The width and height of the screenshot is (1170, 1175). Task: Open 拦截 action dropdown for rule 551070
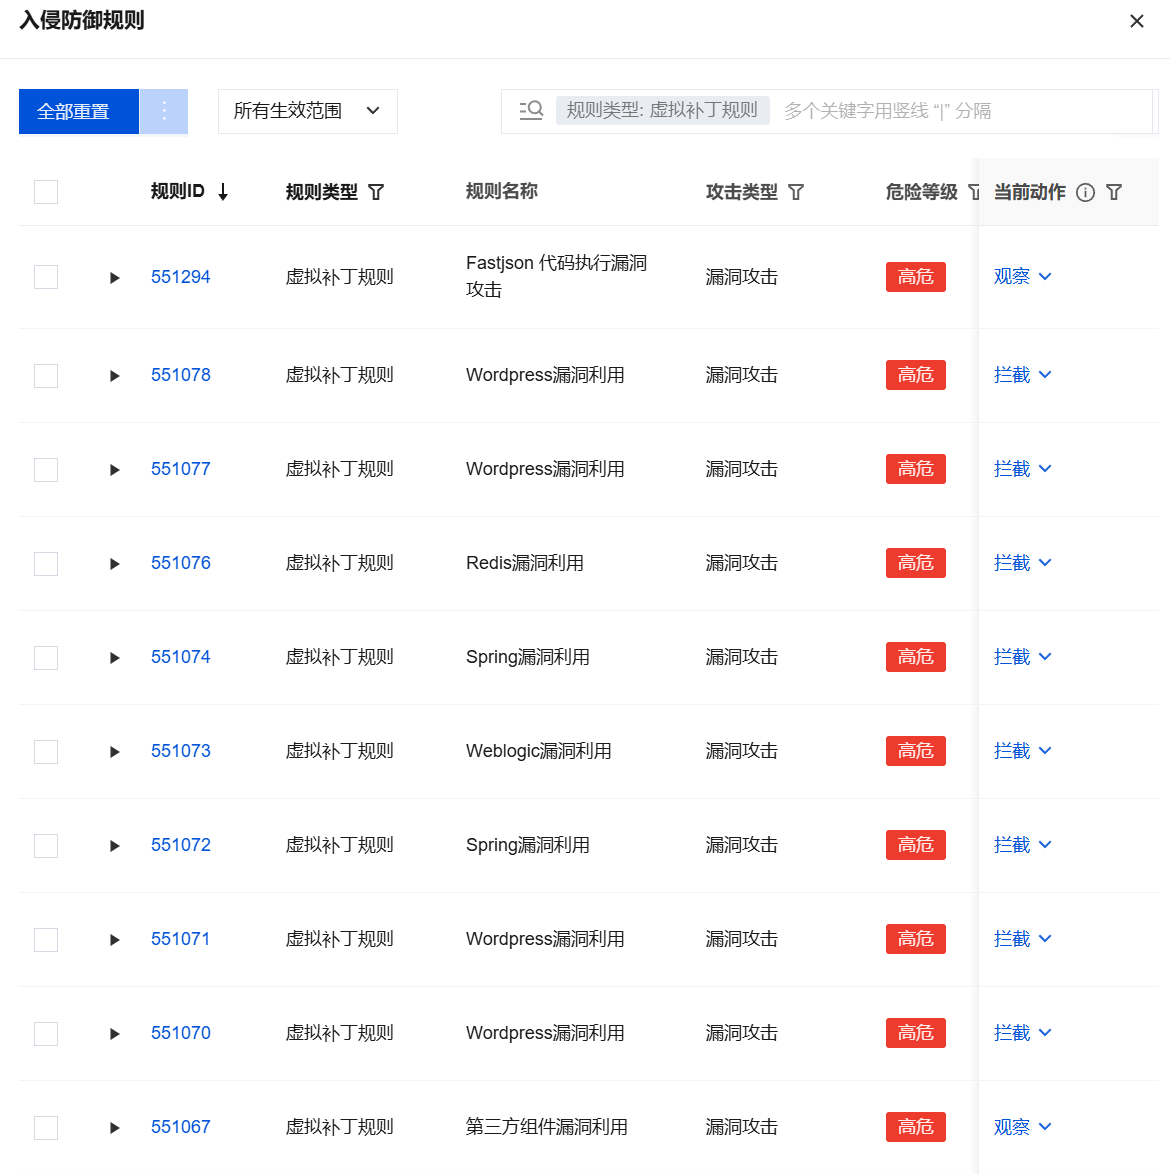tap(1023, 1033)
